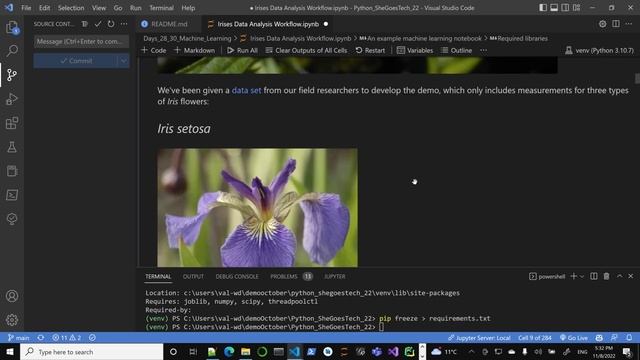Open the Selection menu
This screenshot has width=640, height=360.
71,8
